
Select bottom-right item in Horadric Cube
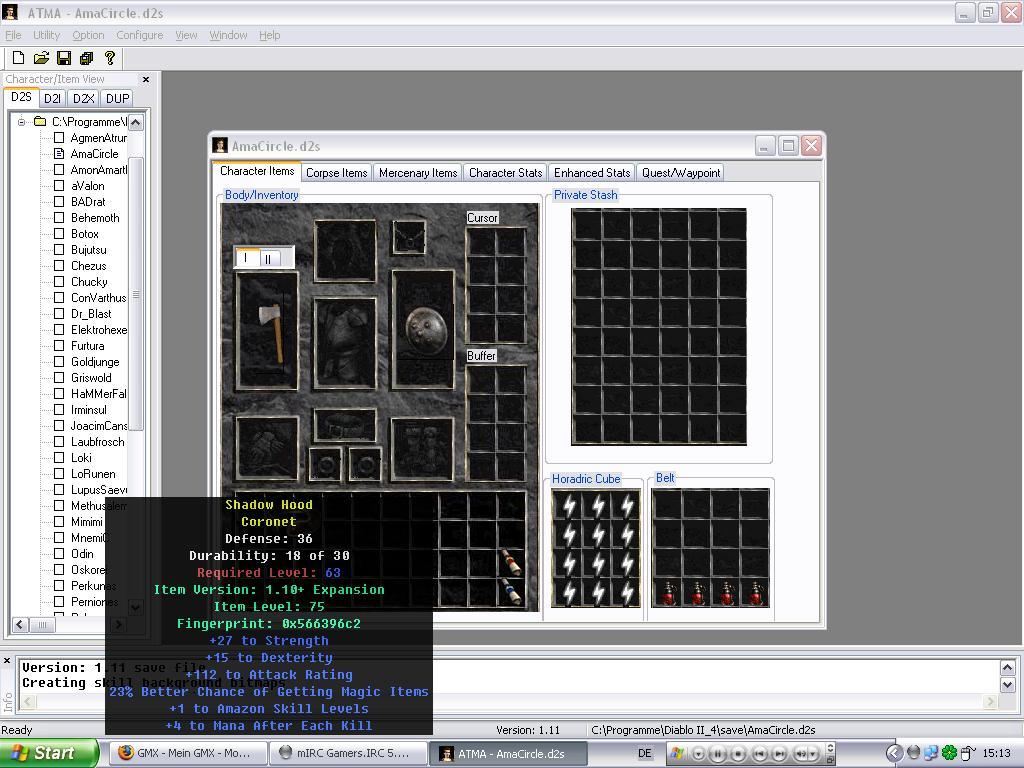tap(626, 592)
